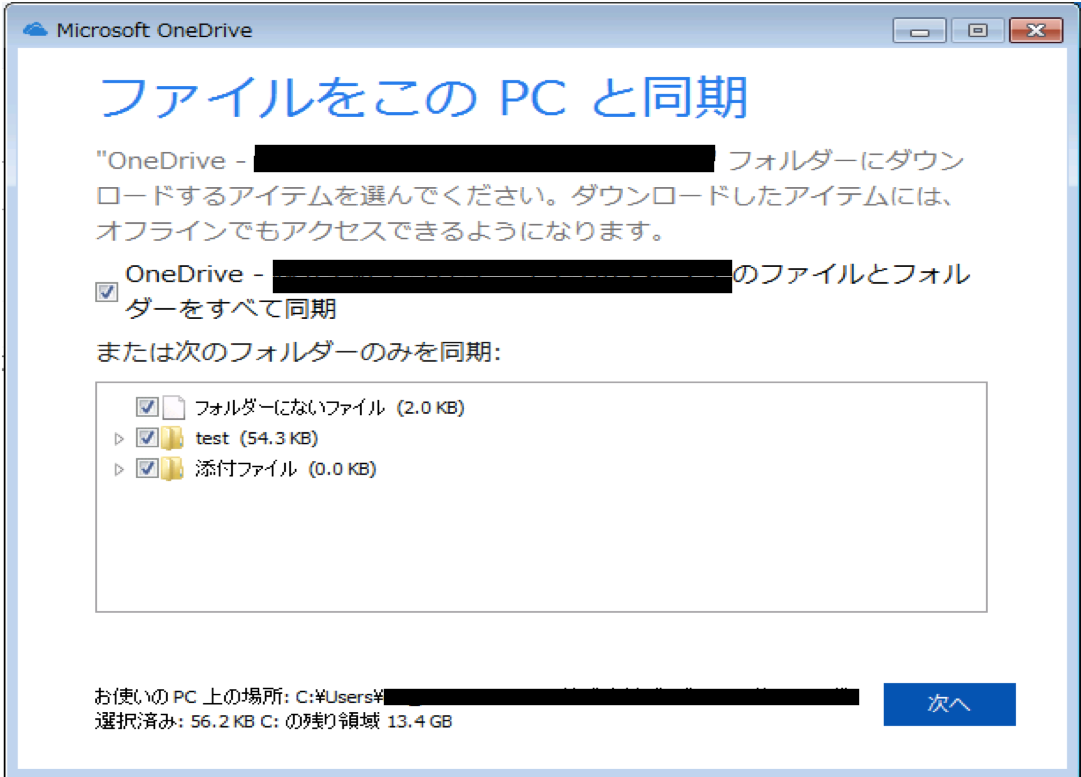Select the フォルダーにないファイル (2.0 KB) label
Screen dimensions: 1081x777
(330, 407)
